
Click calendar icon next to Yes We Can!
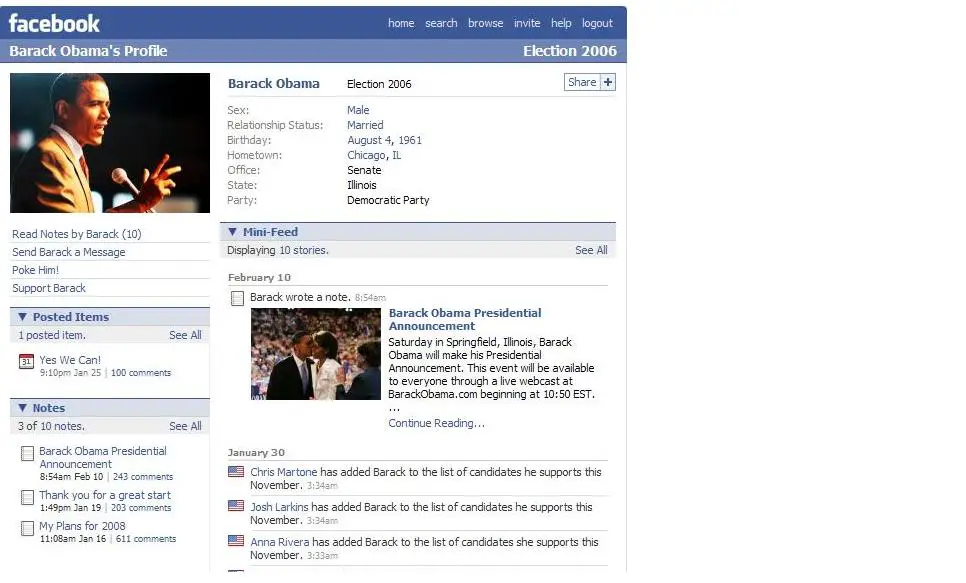(x=26, y=361)
